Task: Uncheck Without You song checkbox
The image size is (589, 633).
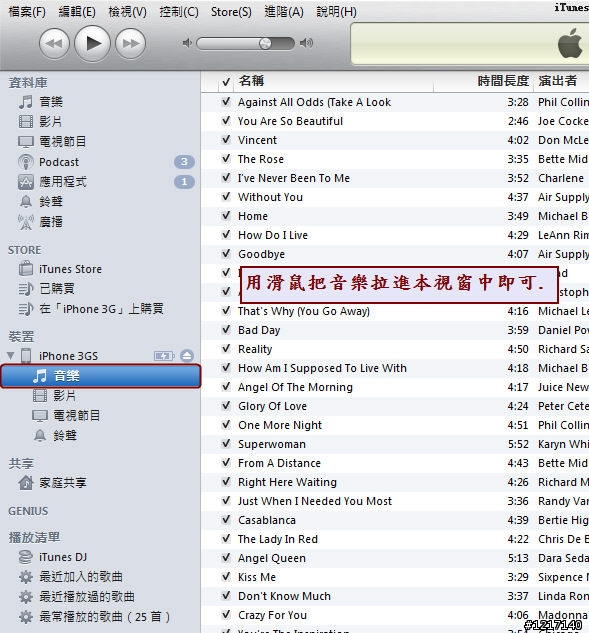Action: (x=226, y=197)
